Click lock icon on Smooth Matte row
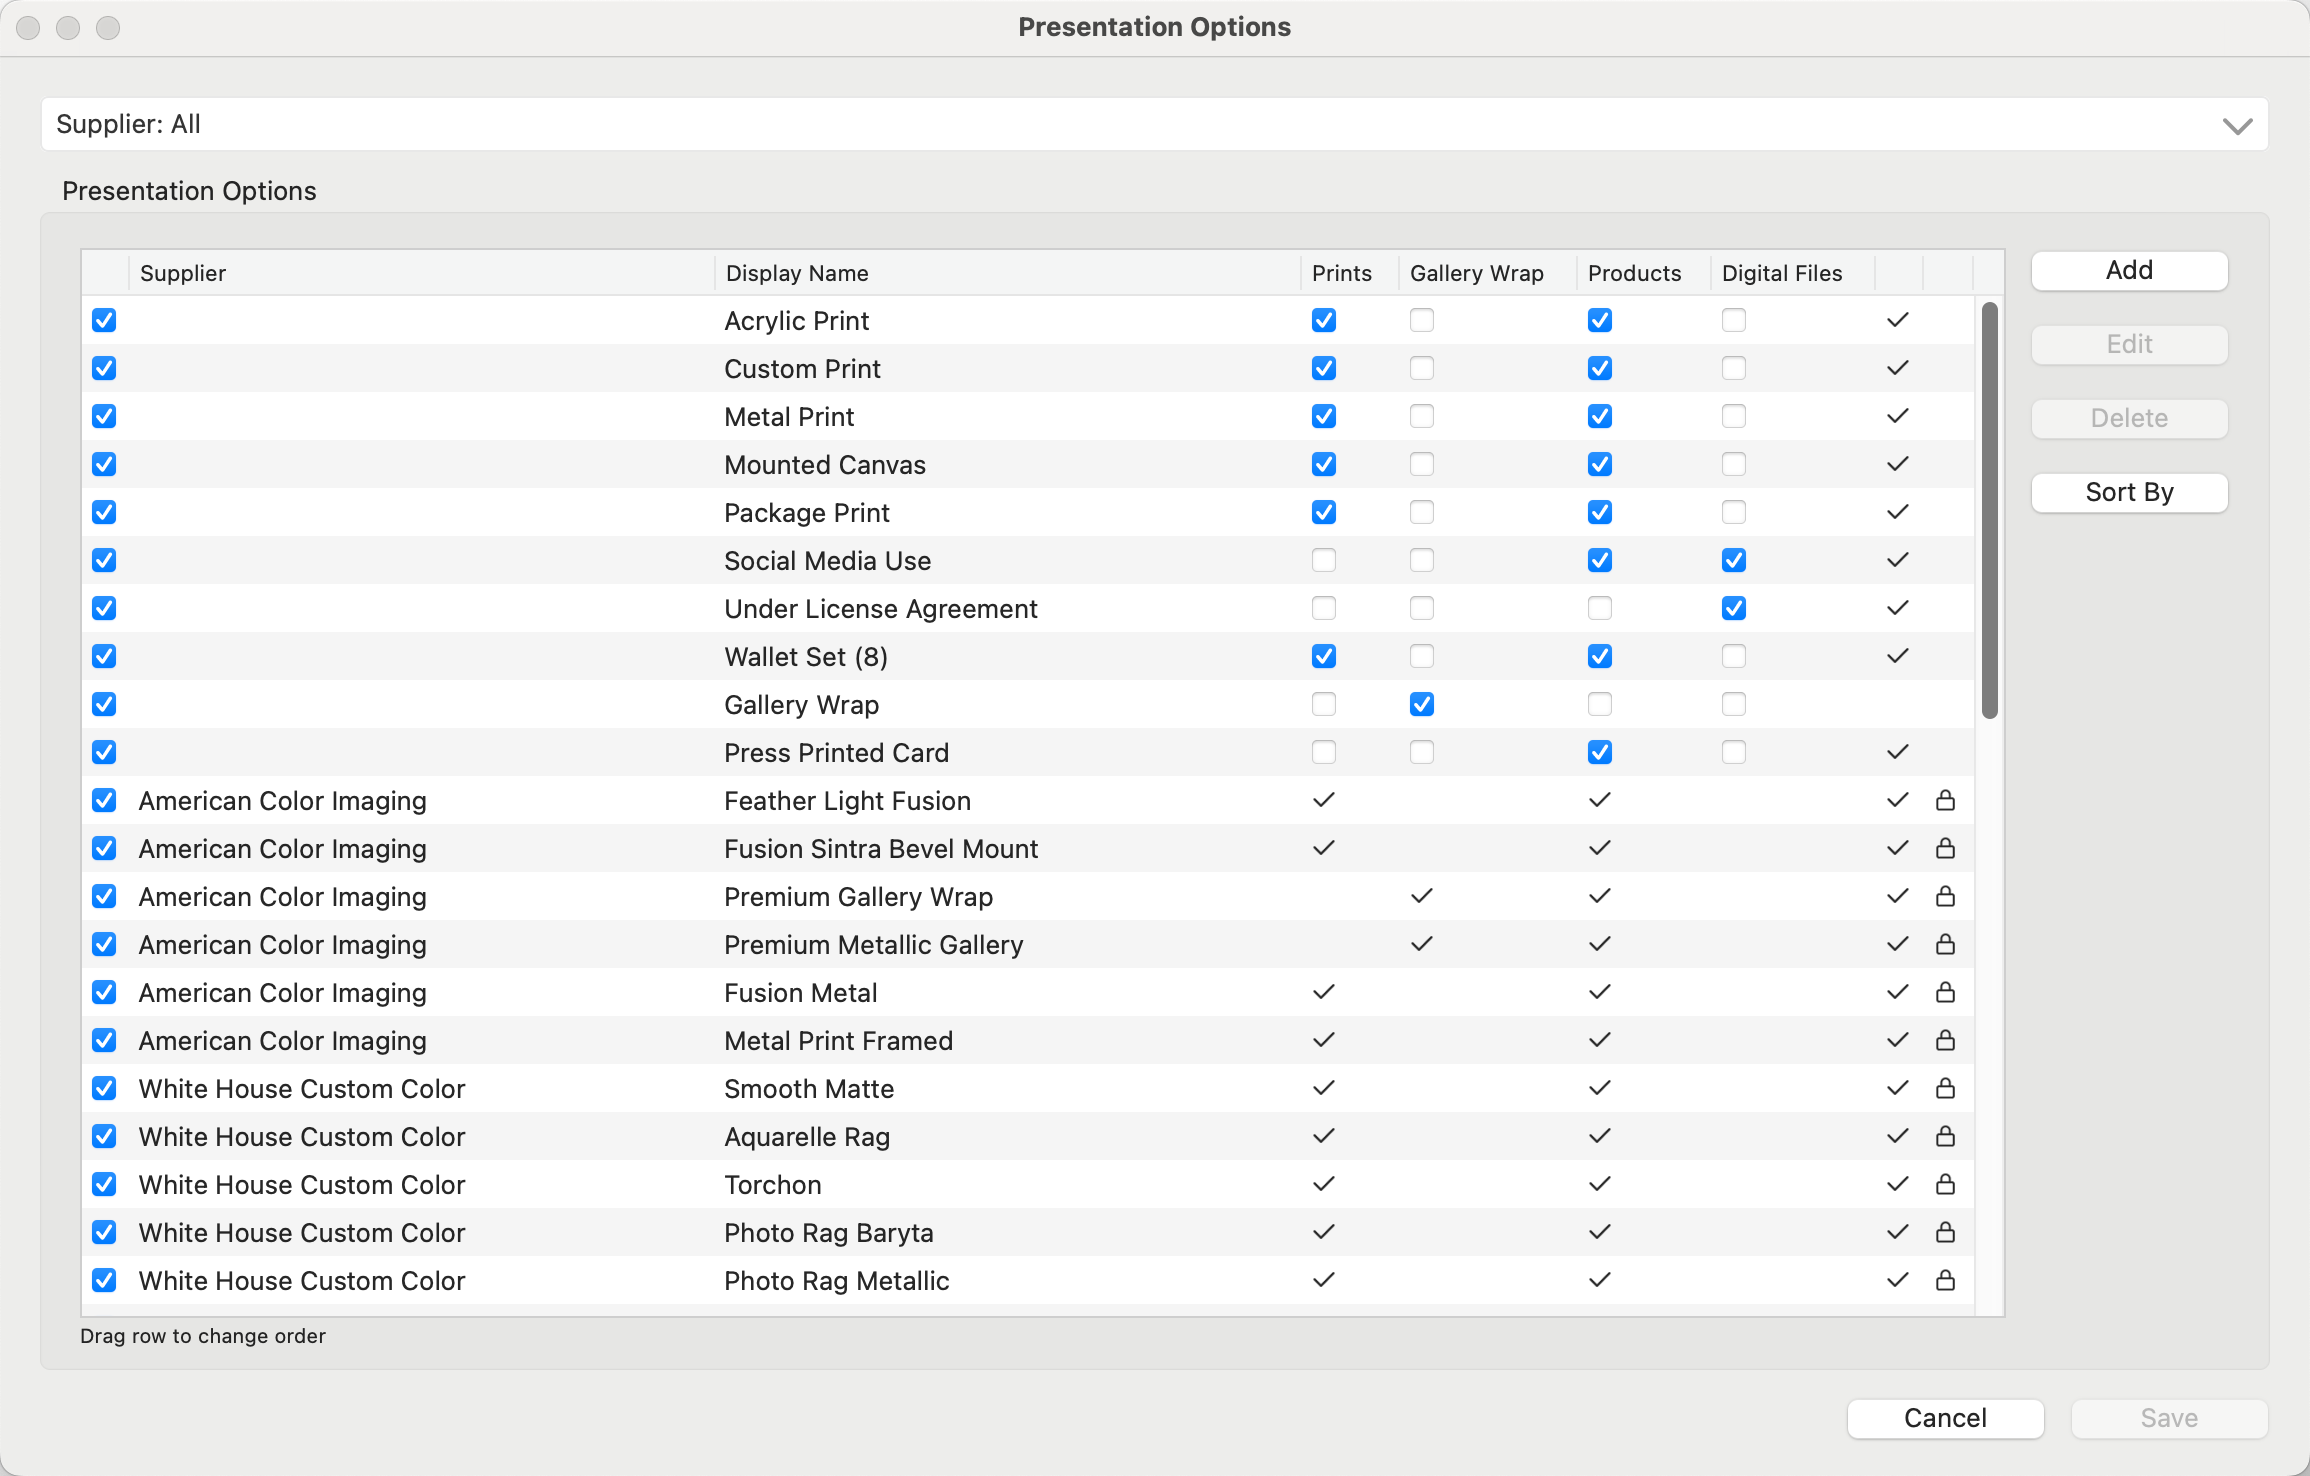The image size is (2310, 1476). (x=1945, y=1088)
